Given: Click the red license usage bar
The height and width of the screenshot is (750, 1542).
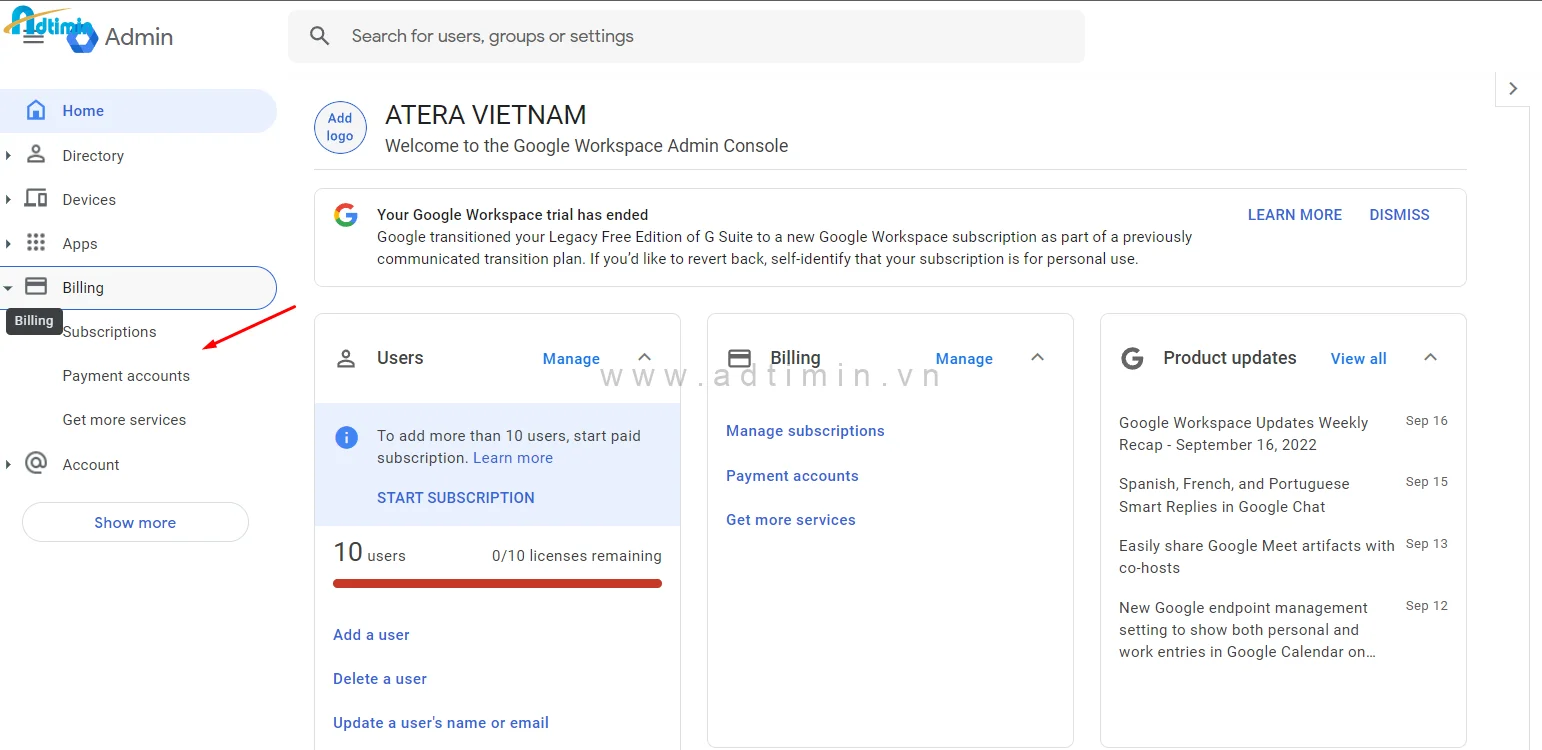Looking at the screenshot, I should coord(497,583).
